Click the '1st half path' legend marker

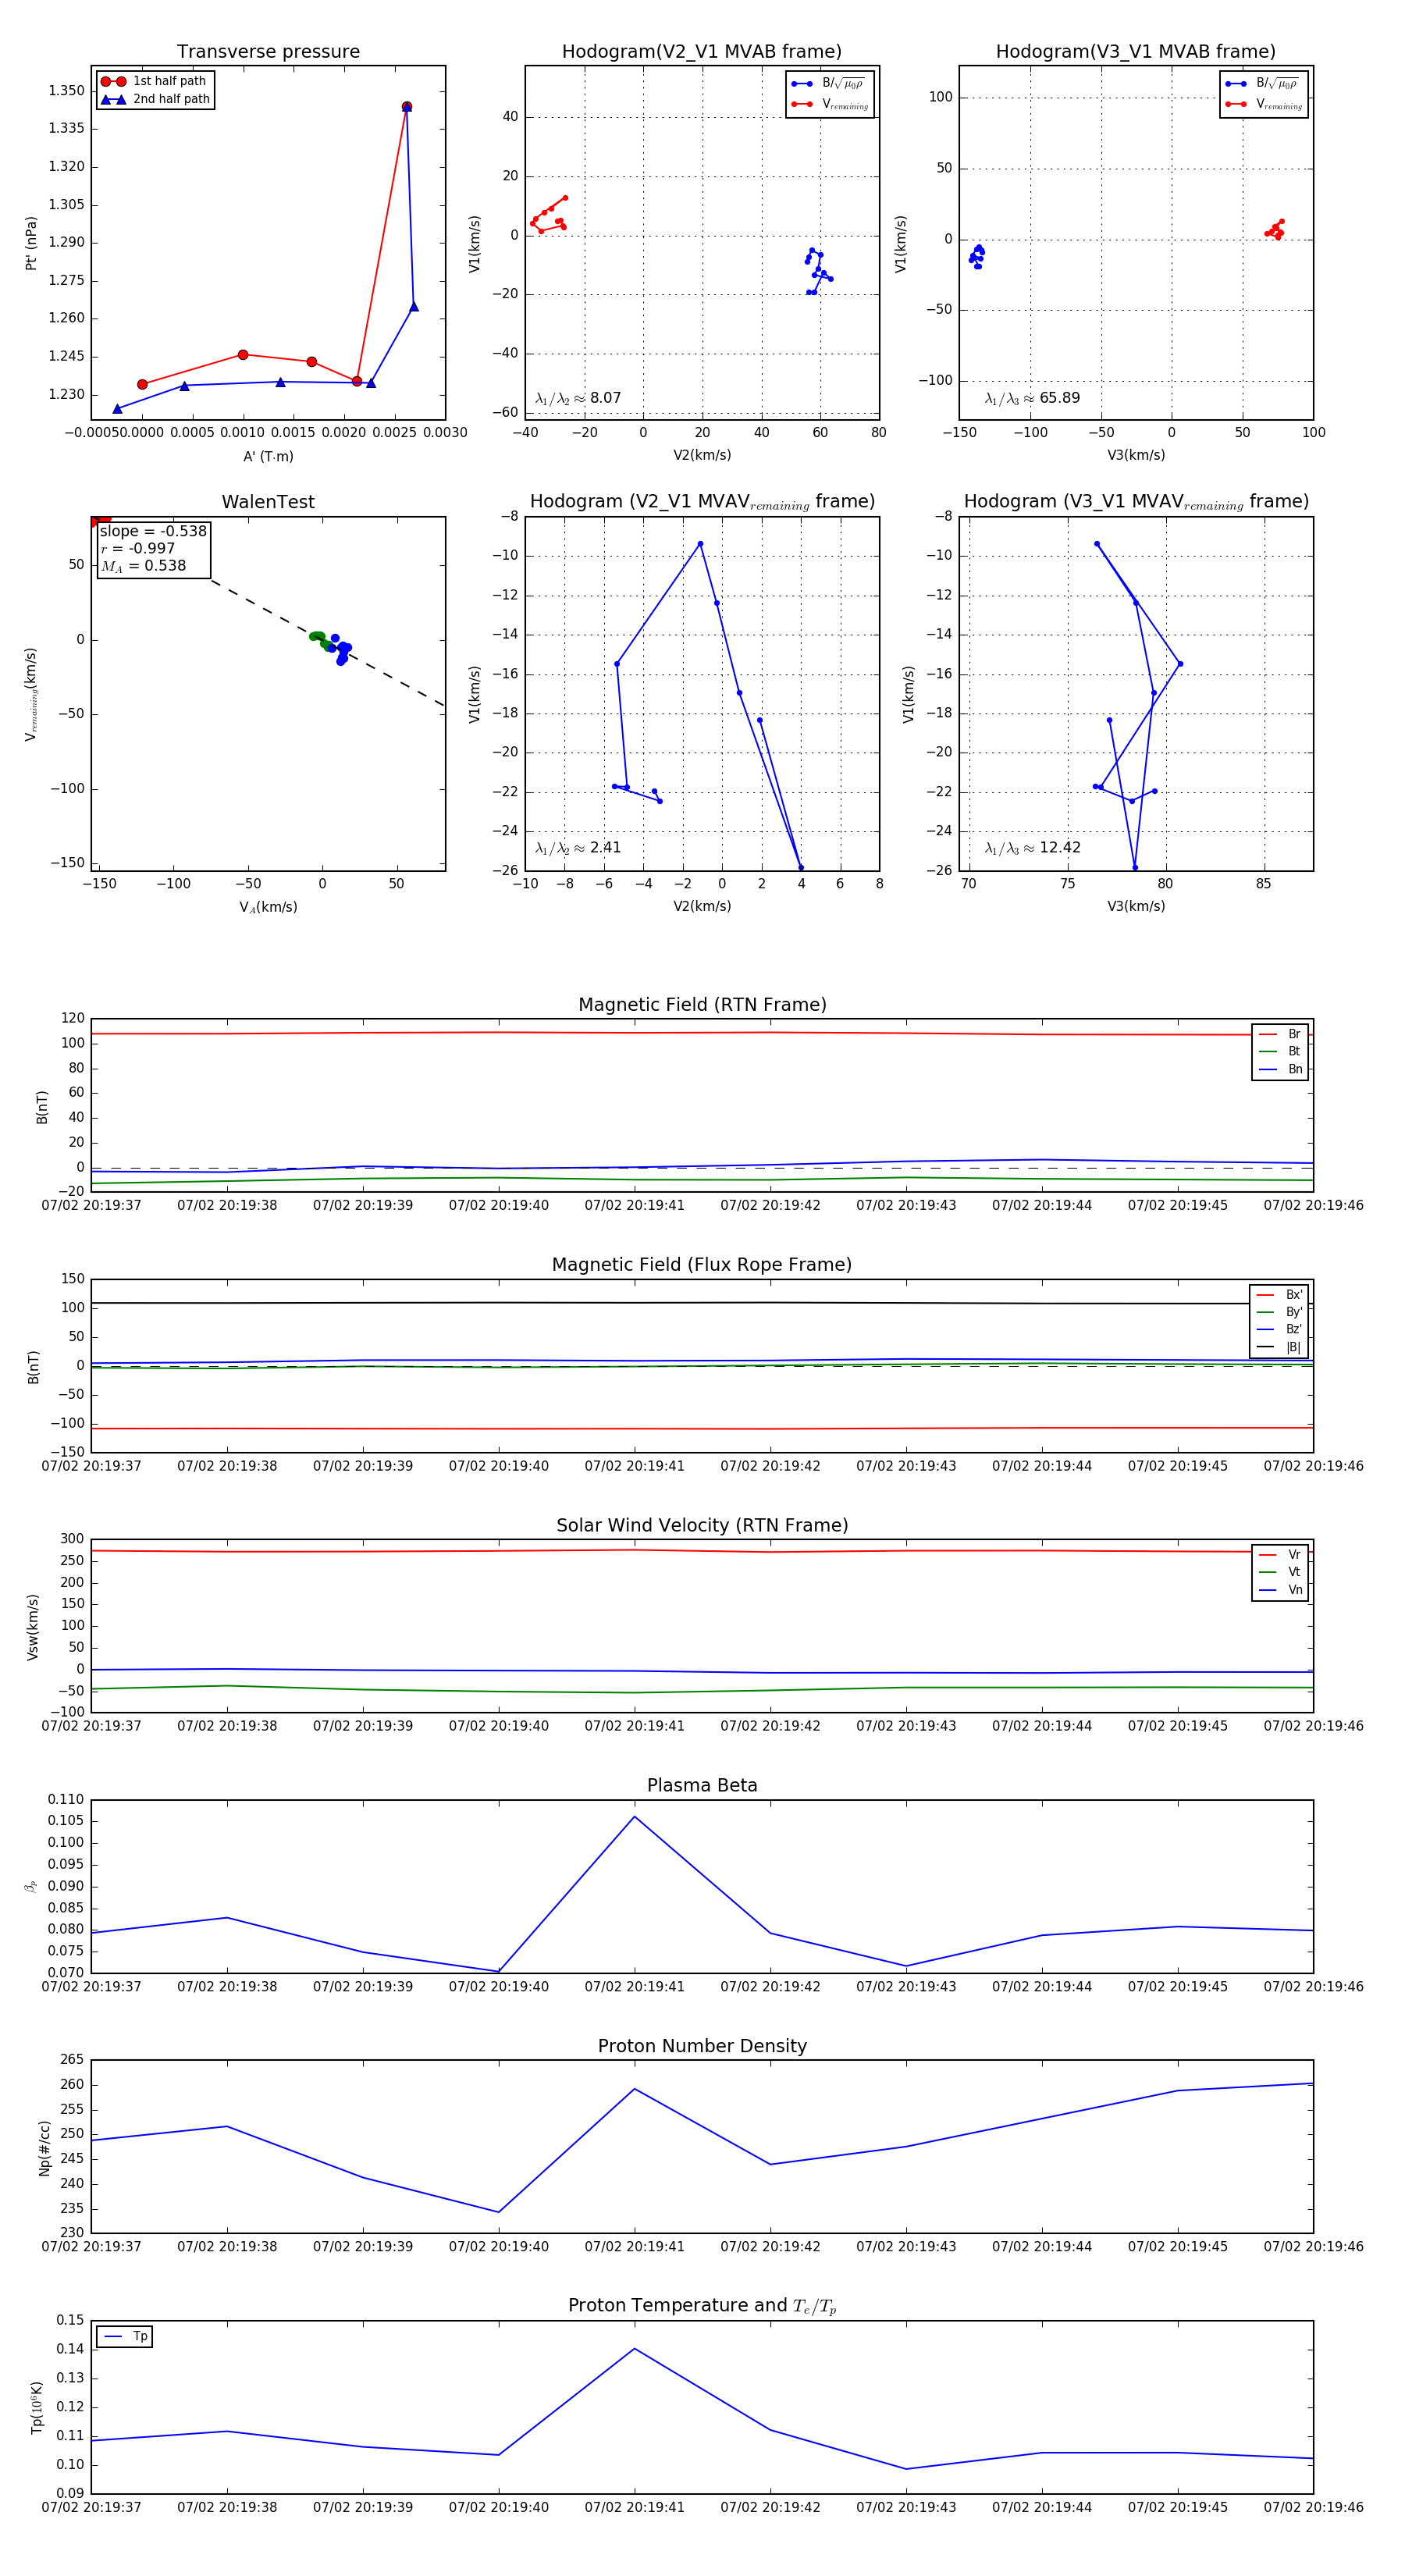point(113,81)
